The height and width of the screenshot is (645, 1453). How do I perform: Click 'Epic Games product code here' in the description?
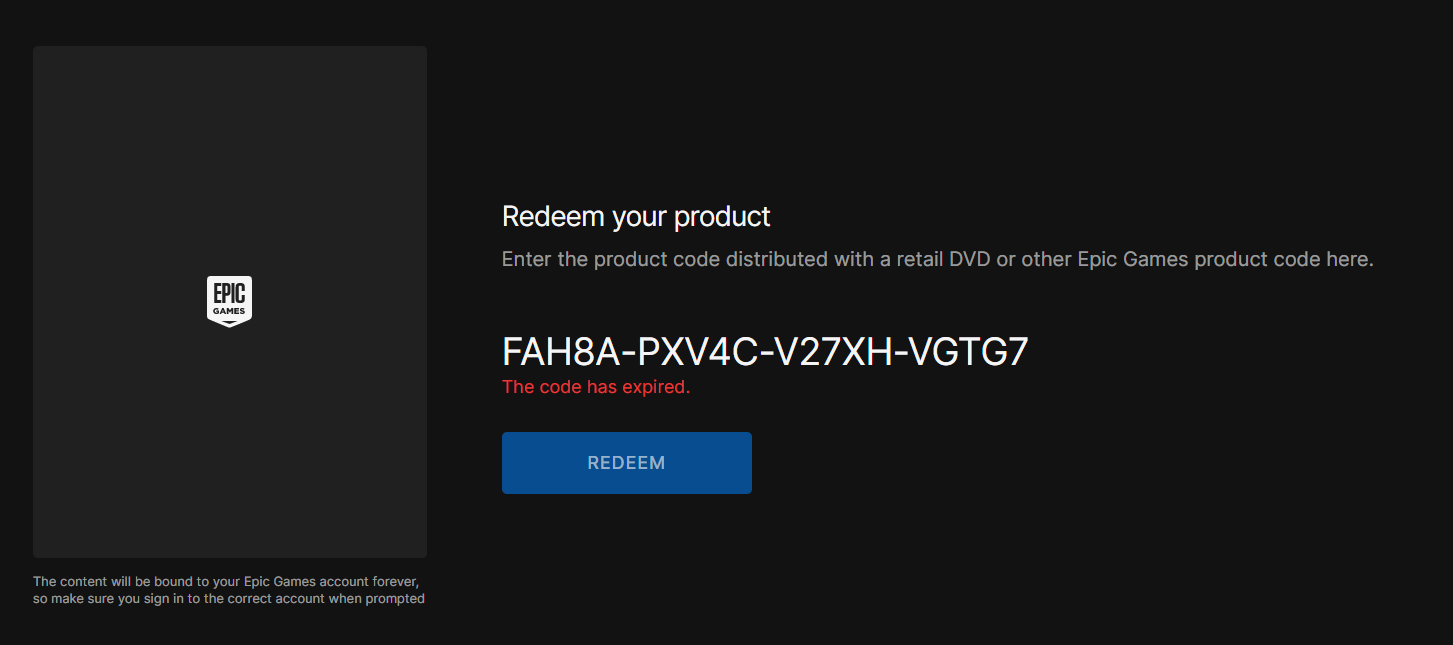1225,260
